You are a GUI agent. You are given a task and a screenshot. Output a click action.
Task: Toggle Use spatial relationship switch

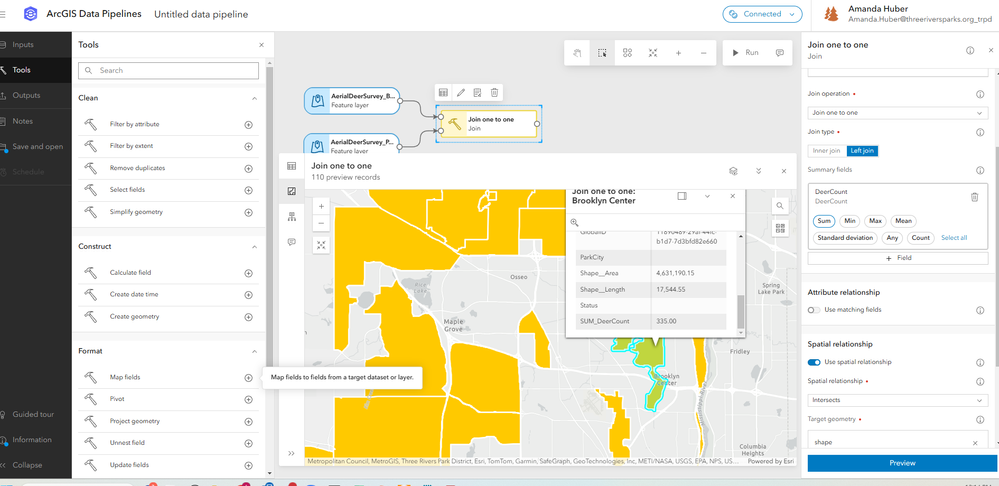[814, 362]
